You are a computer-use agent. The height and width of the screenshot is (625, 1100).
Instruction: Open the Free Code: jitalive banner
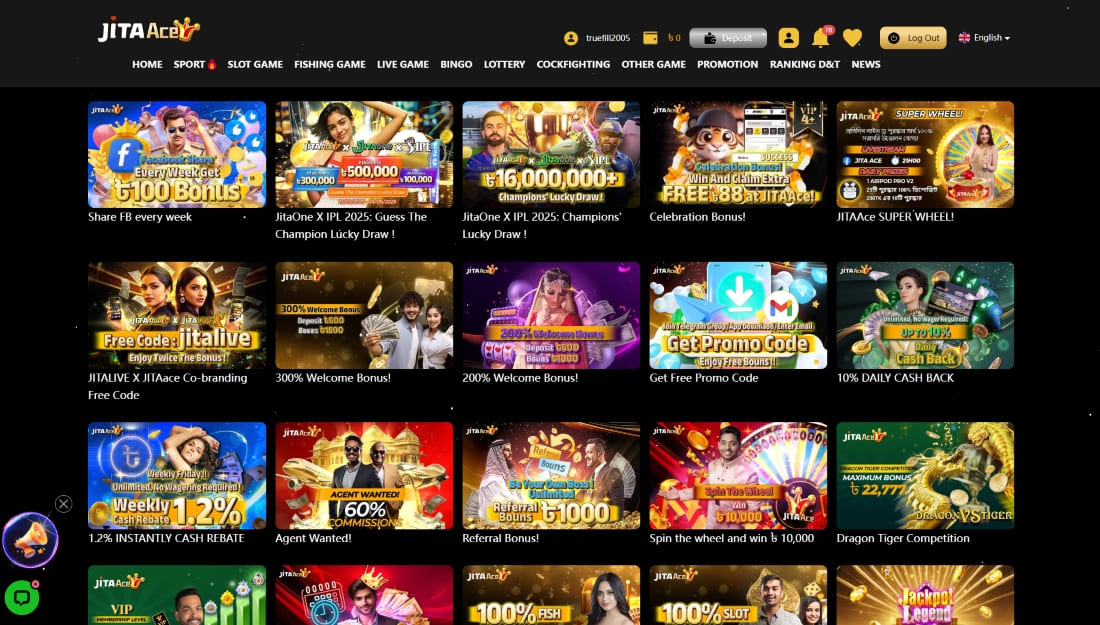pyautogui.click(x=177, y=316)
